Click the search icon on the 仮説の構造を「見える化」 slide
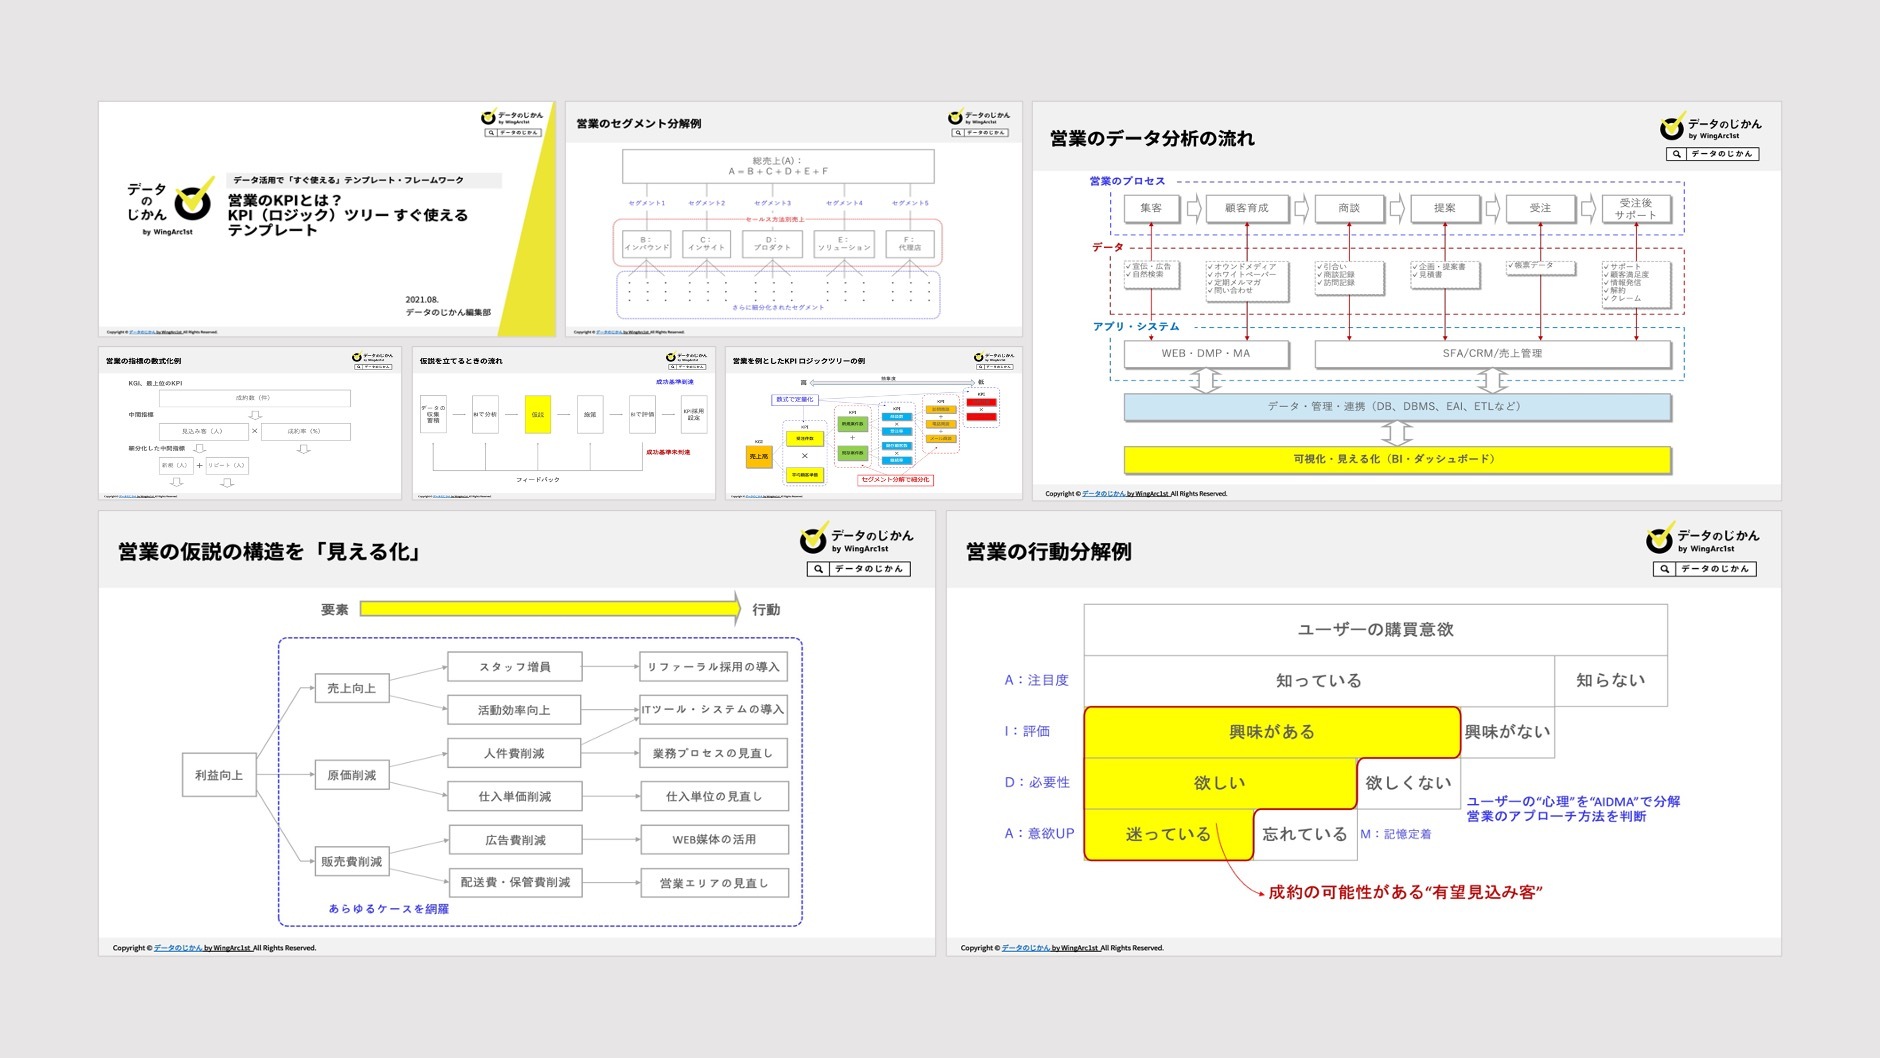The height and width of the screenshot is (1058, 1880). pos(818,569)
